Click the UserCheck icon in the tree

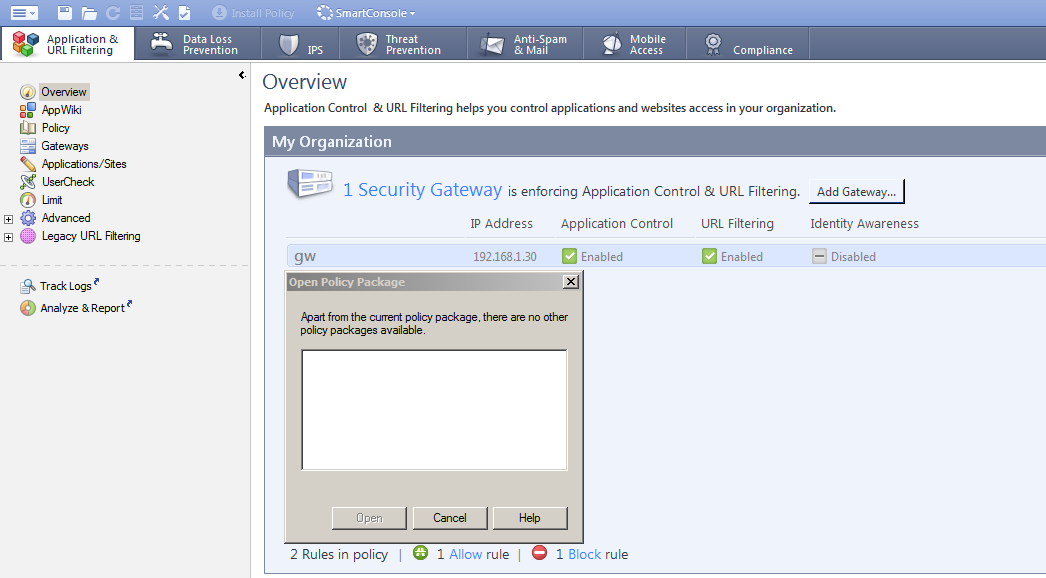(x=27, y=182)
